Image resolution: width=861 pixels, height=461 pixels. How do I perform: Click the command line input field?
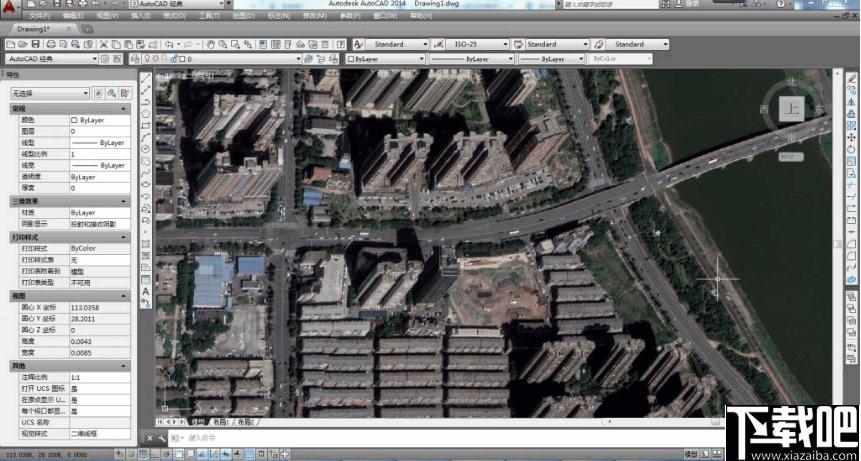click(439, 437)
